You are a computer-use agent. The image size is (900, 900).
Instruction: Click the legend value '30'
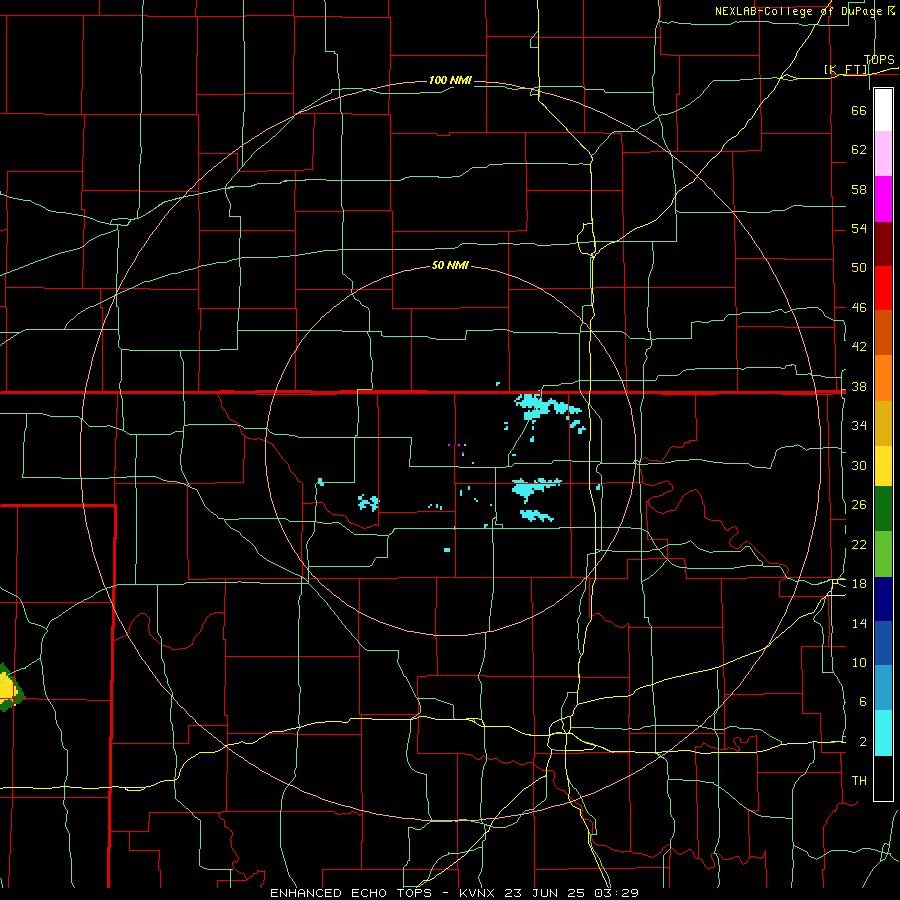859,465
